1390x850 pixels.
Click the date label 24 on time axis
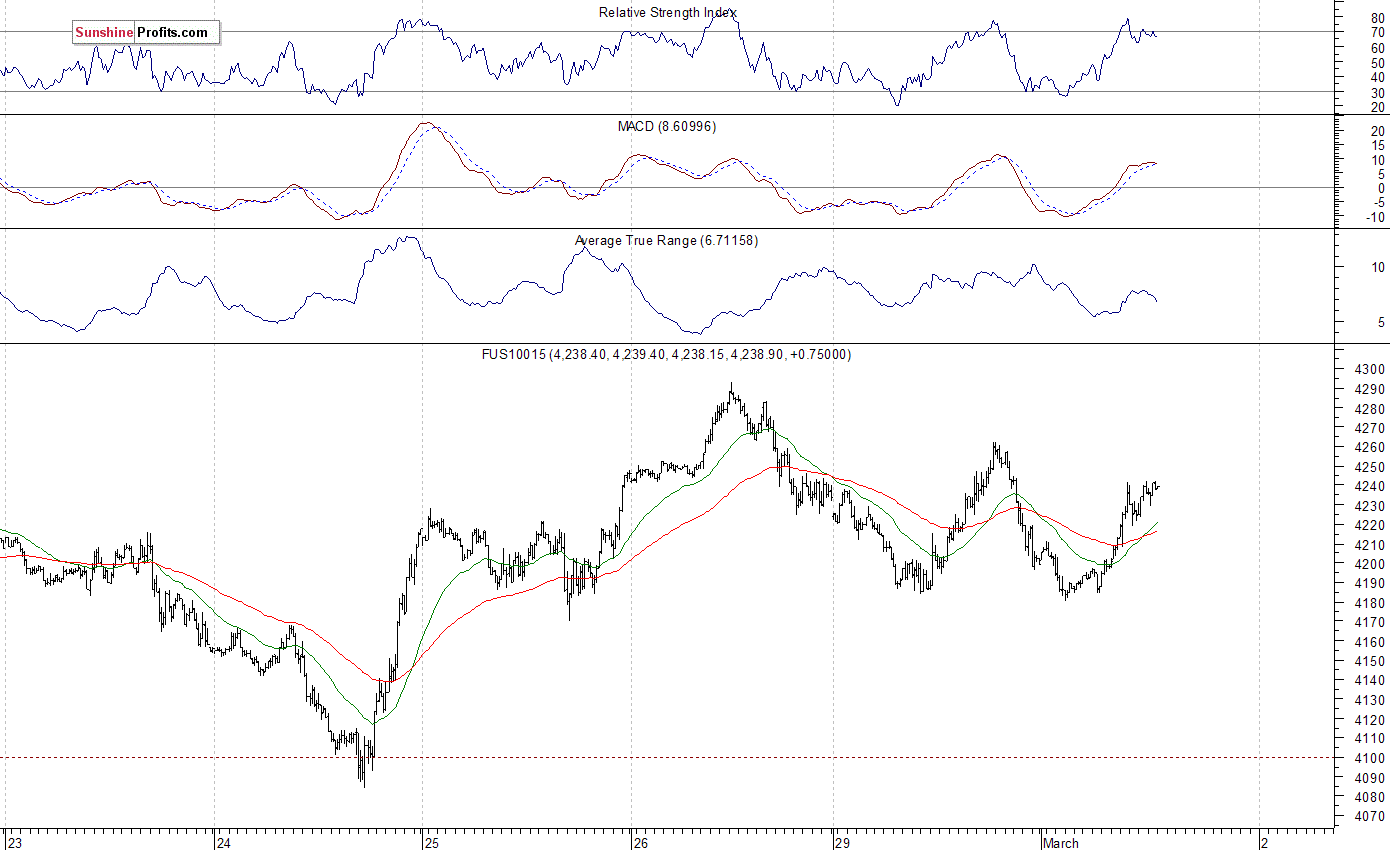pos(224,843)
